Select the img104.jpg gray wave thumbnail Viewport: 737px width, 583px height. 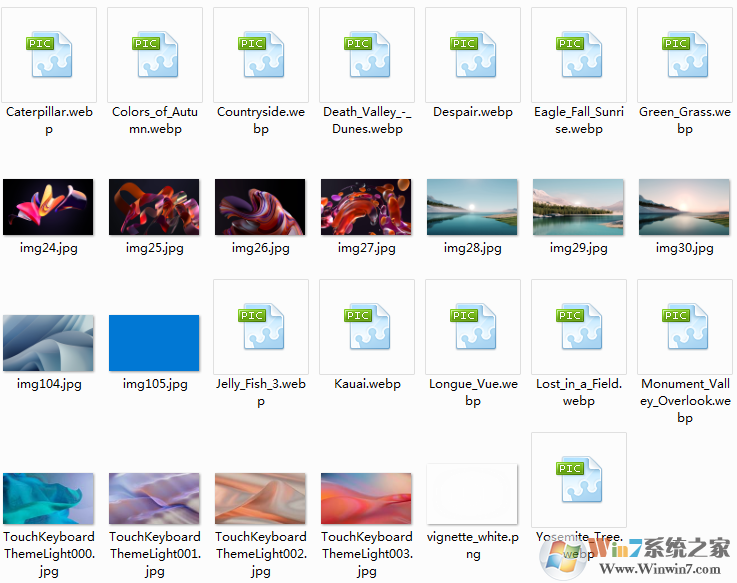pos(48,343)
